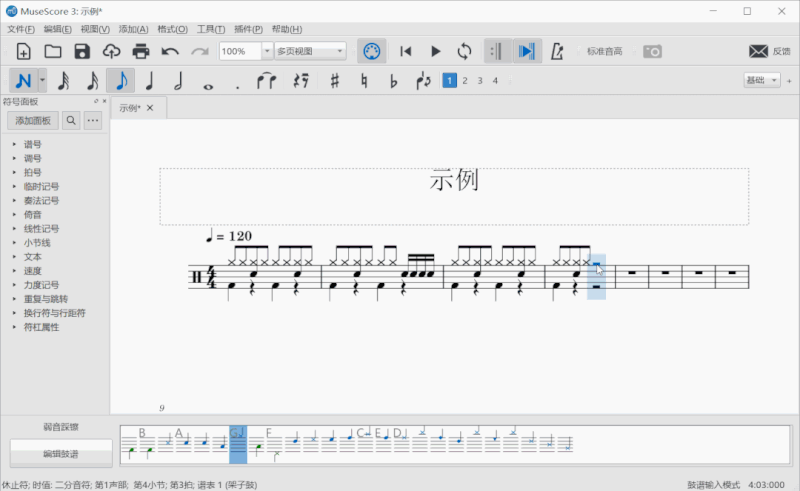The image size is (800, 491).
Task: Click the 示例 title text on the score
Action: pyautogui.click(x=454, y=180)
